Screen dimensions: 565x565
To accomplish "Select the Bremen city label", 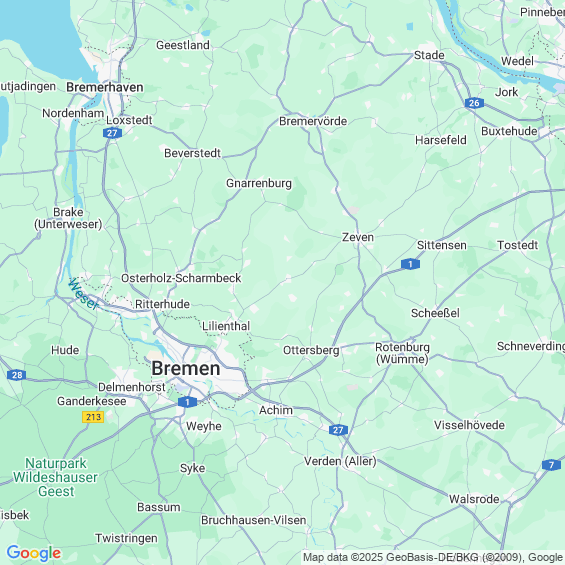I will coord(186,368).
